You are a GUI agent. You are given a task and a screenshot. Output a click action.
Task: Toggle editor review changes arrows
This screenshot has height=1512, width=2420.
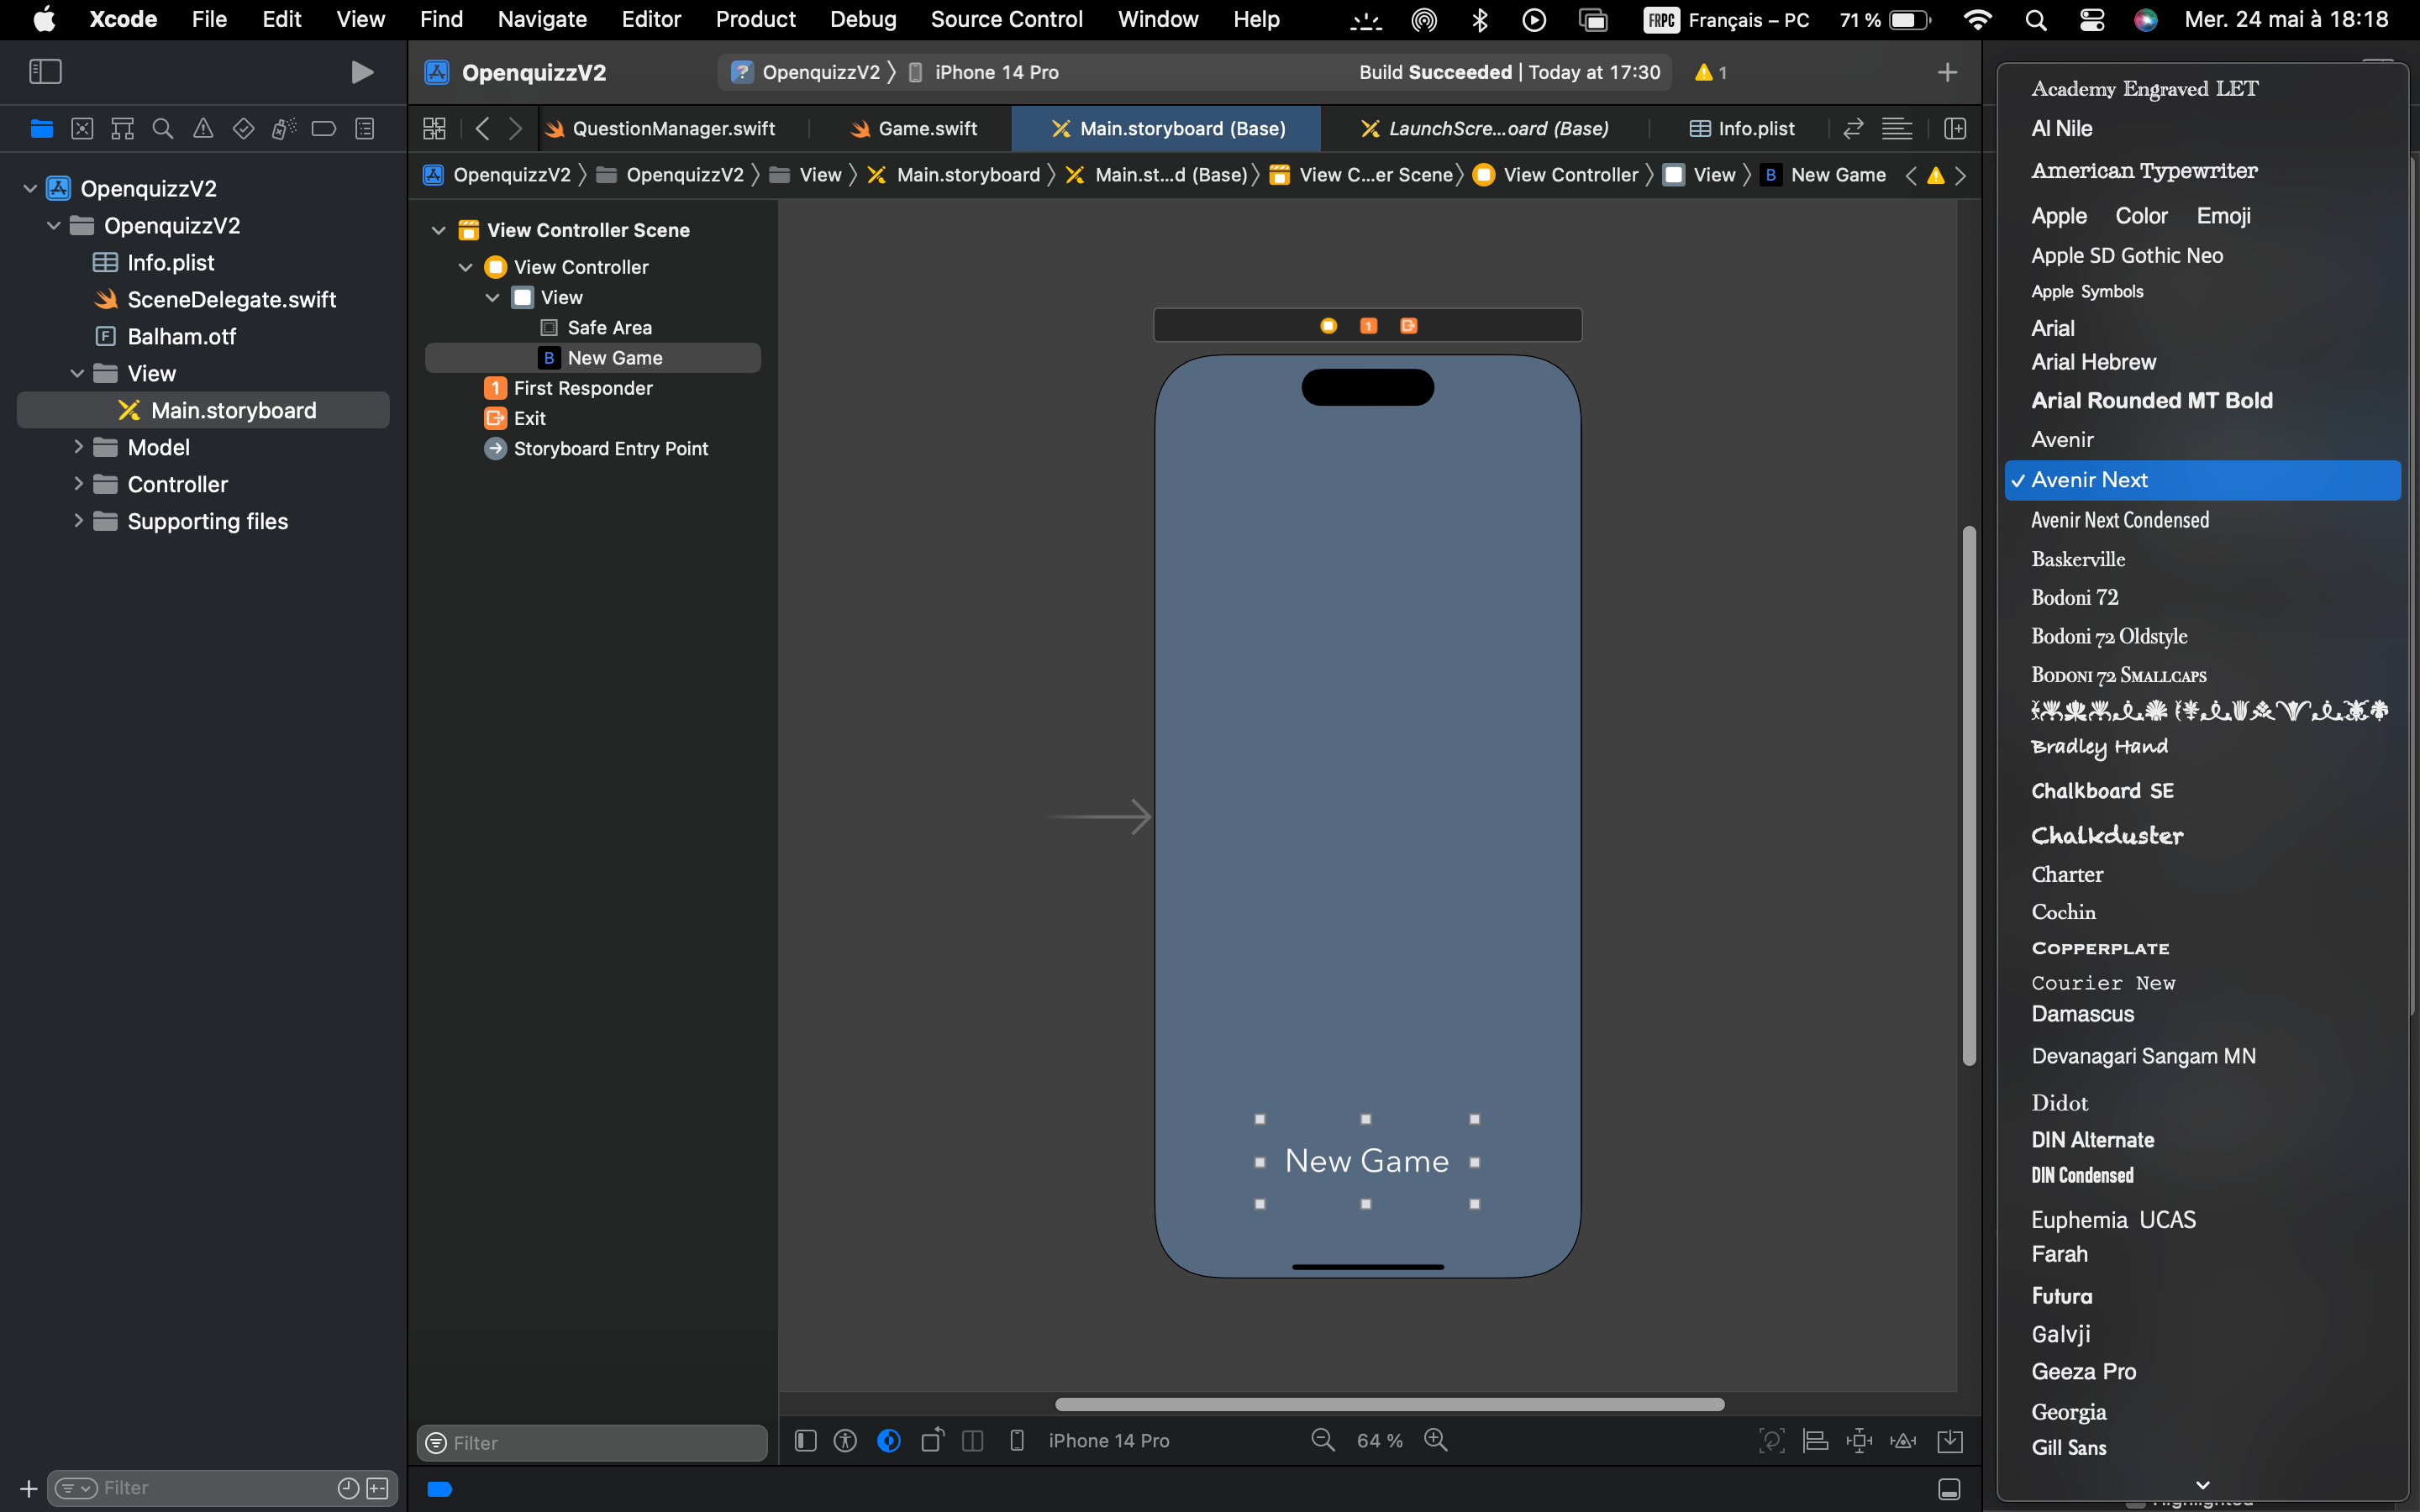click(1853, 129)
